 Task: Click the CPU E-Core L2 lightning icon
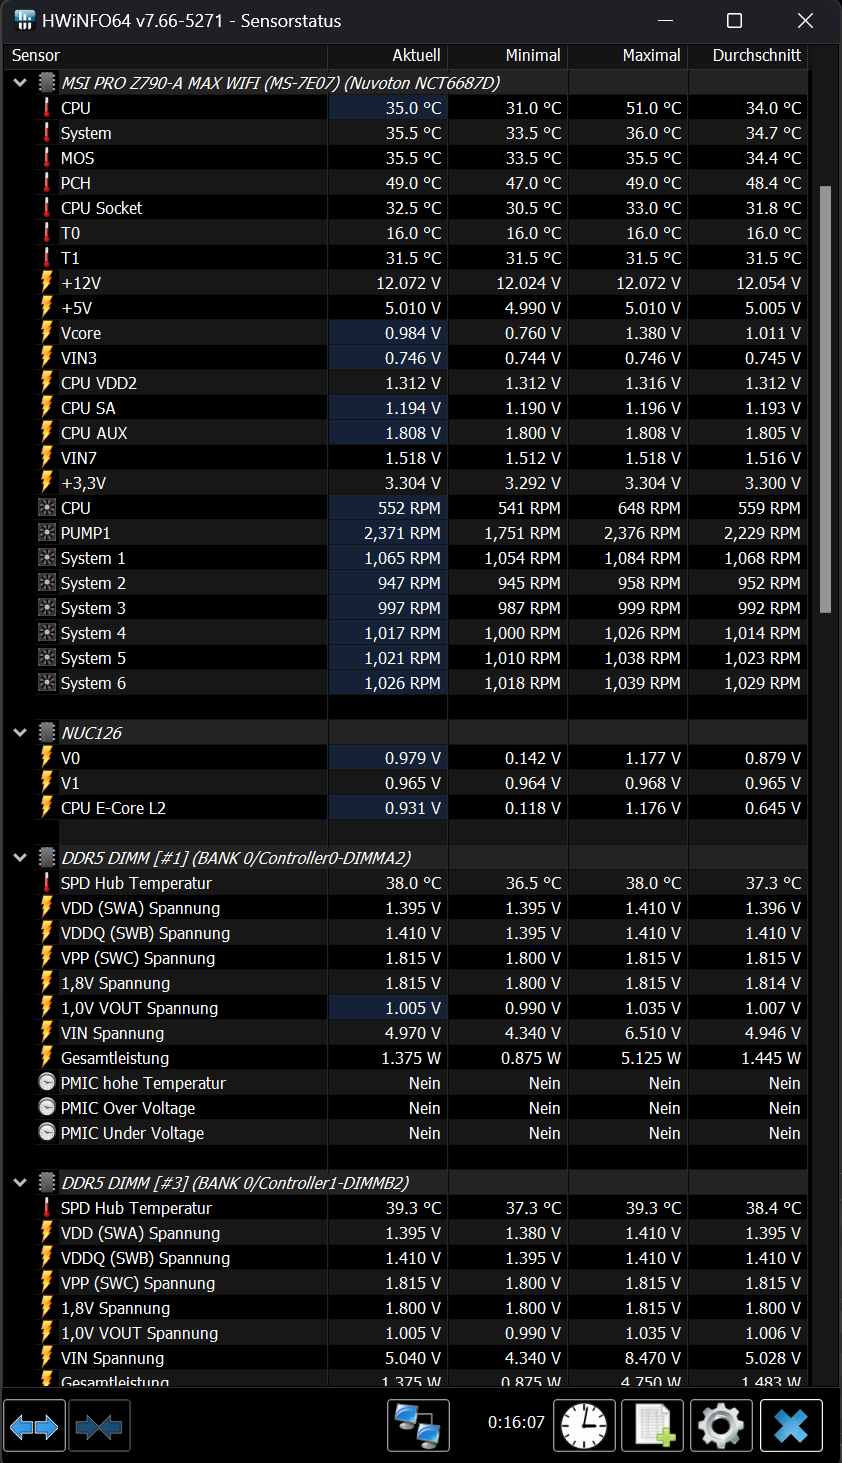click(47, 808)
